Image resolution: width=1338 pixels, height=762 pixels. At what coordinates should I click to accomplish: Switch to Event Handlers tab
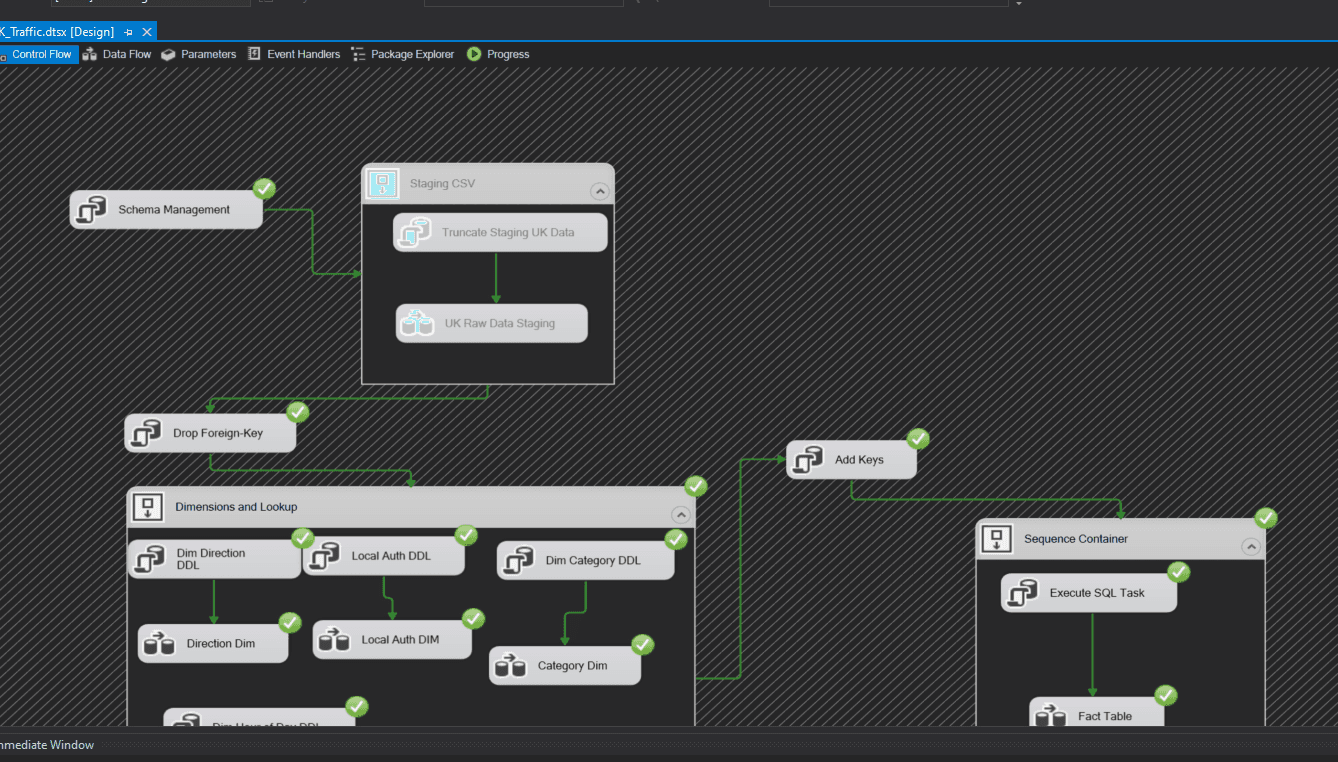coord(293,54)
